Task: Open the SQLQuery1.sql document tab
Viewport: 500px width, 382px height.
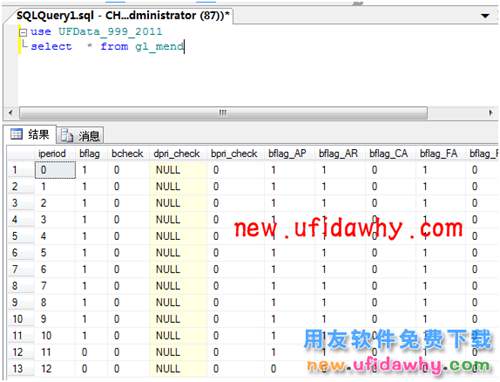Action: click(123, 16)
